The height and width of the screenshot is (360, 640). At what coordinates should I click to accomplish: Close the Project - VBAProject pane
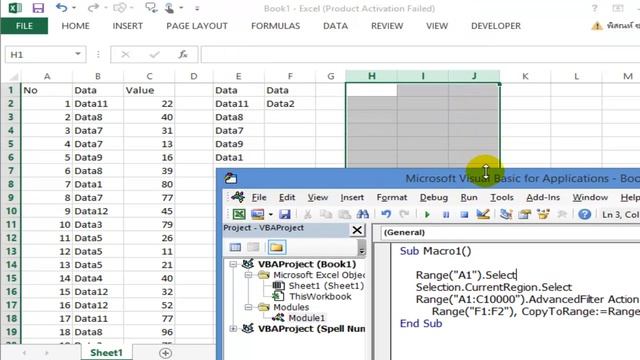click(357, 230)
